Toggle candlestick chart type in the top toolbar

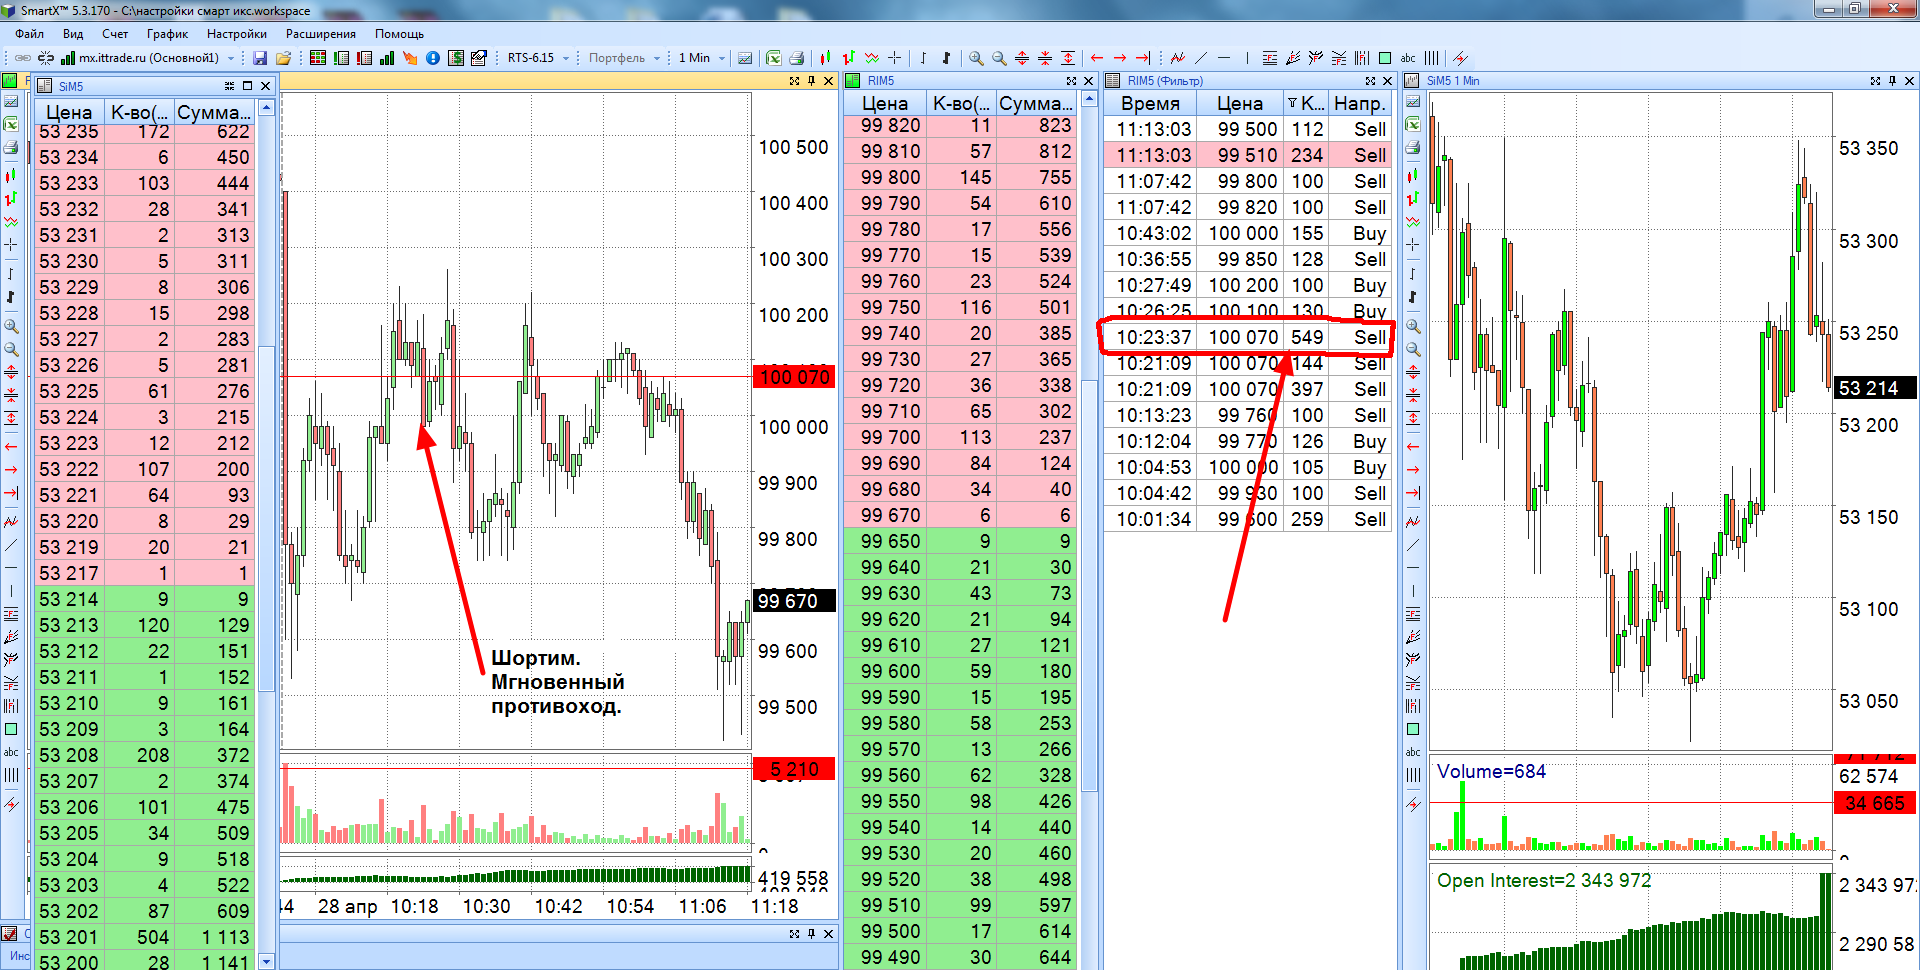[825, 58]
